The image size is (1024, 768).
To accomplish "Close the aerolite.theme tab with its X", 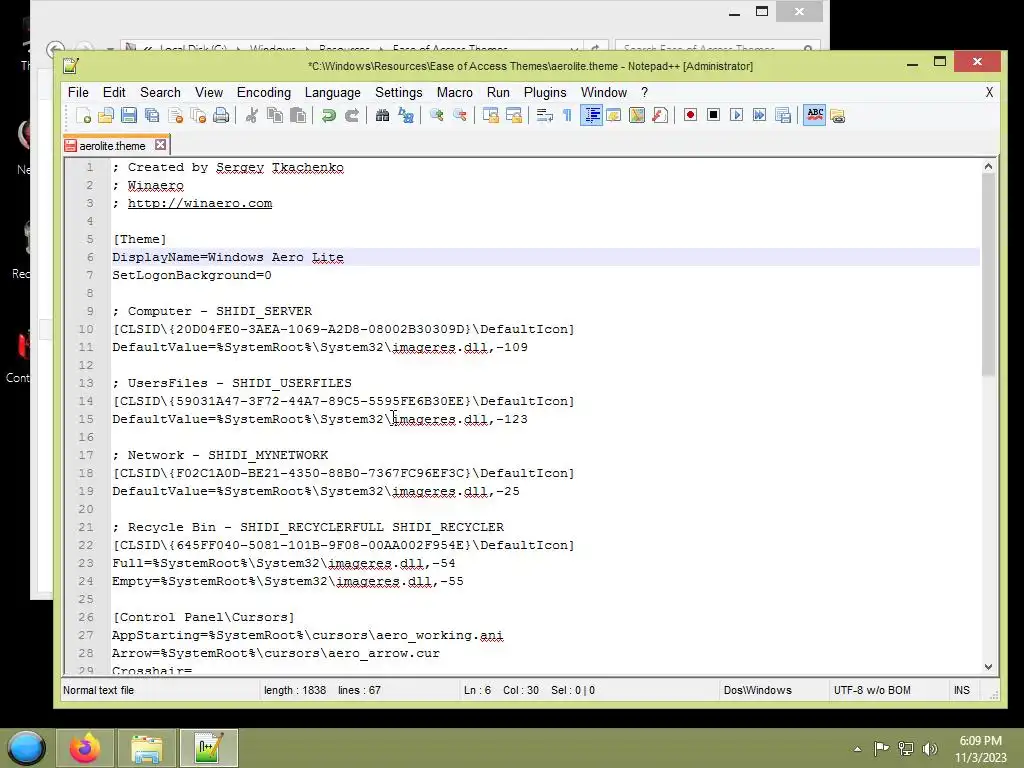I will [161, 145].
